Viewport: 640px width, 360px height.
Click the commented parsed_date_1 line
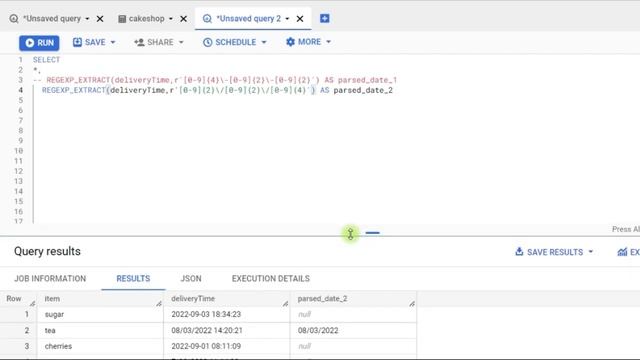point(215,80)
